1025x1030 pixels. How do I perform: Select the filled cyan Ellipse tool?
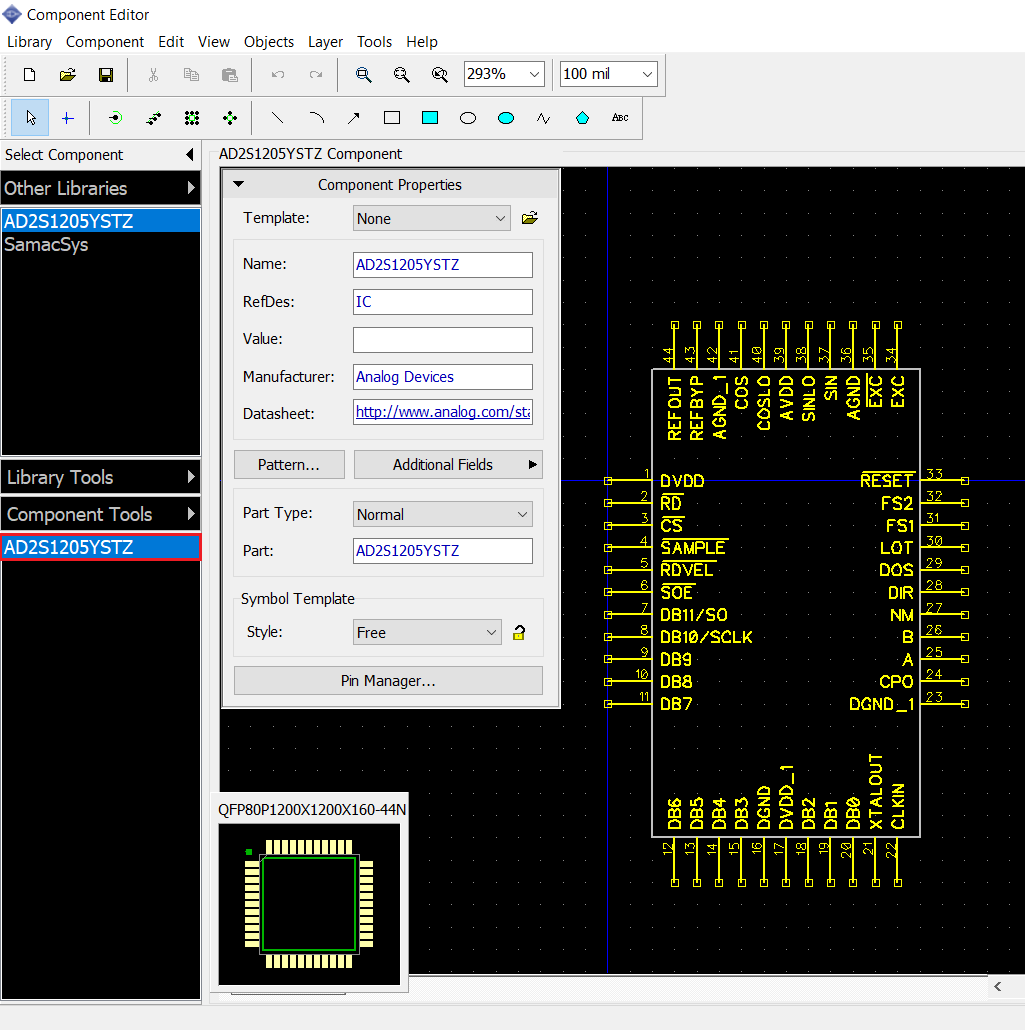click(506, 118)
